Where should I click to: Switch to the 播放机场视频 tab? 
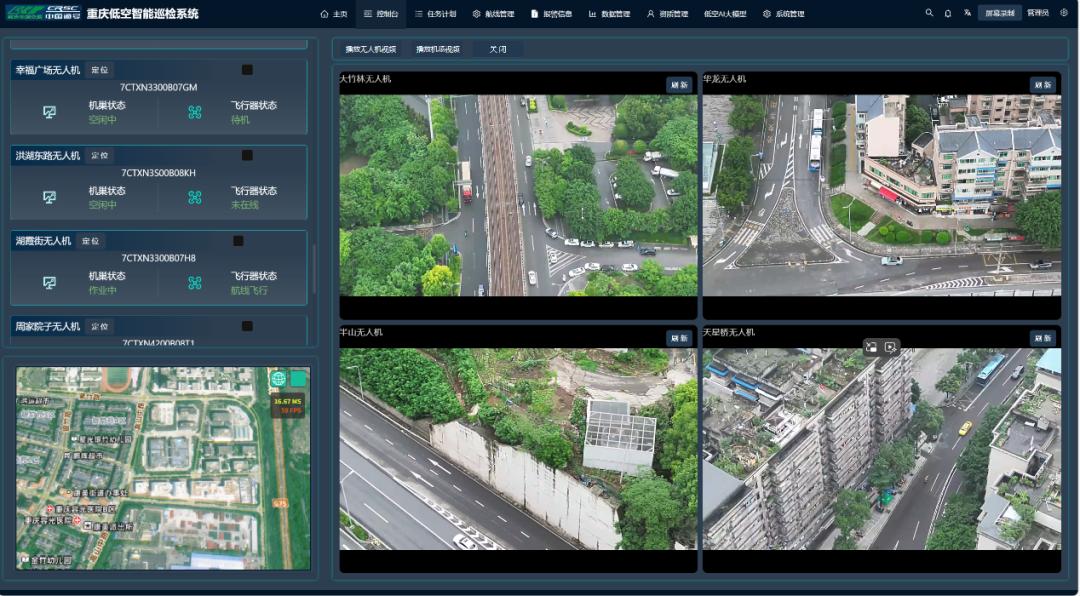[x=438, y=49]
